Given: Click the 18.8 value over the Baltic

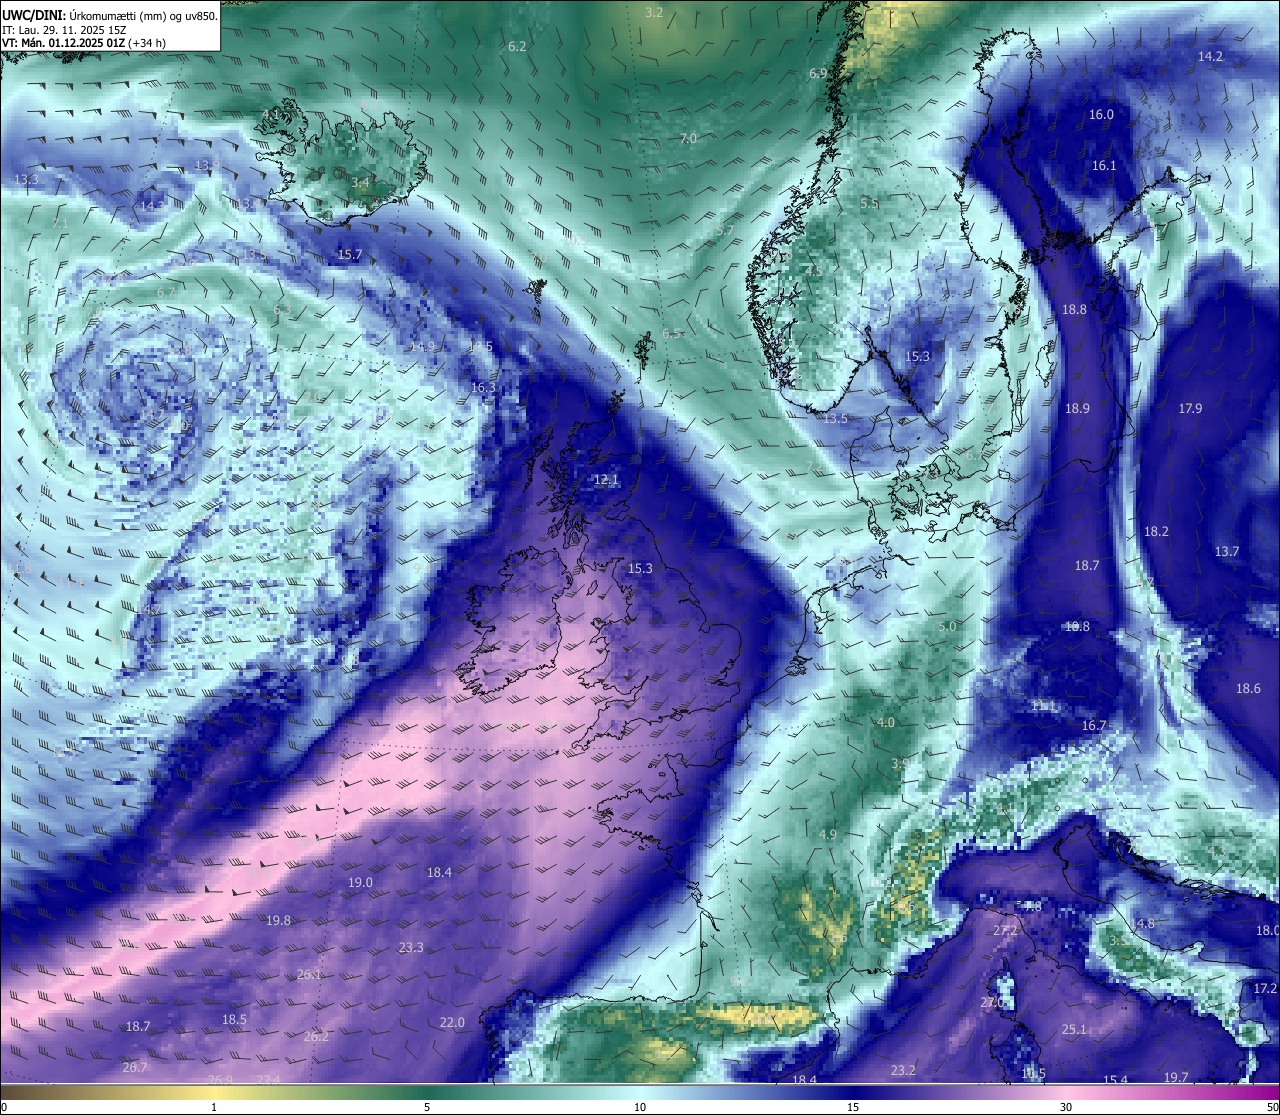Looking at the screenshot, I should point(1074,310).
